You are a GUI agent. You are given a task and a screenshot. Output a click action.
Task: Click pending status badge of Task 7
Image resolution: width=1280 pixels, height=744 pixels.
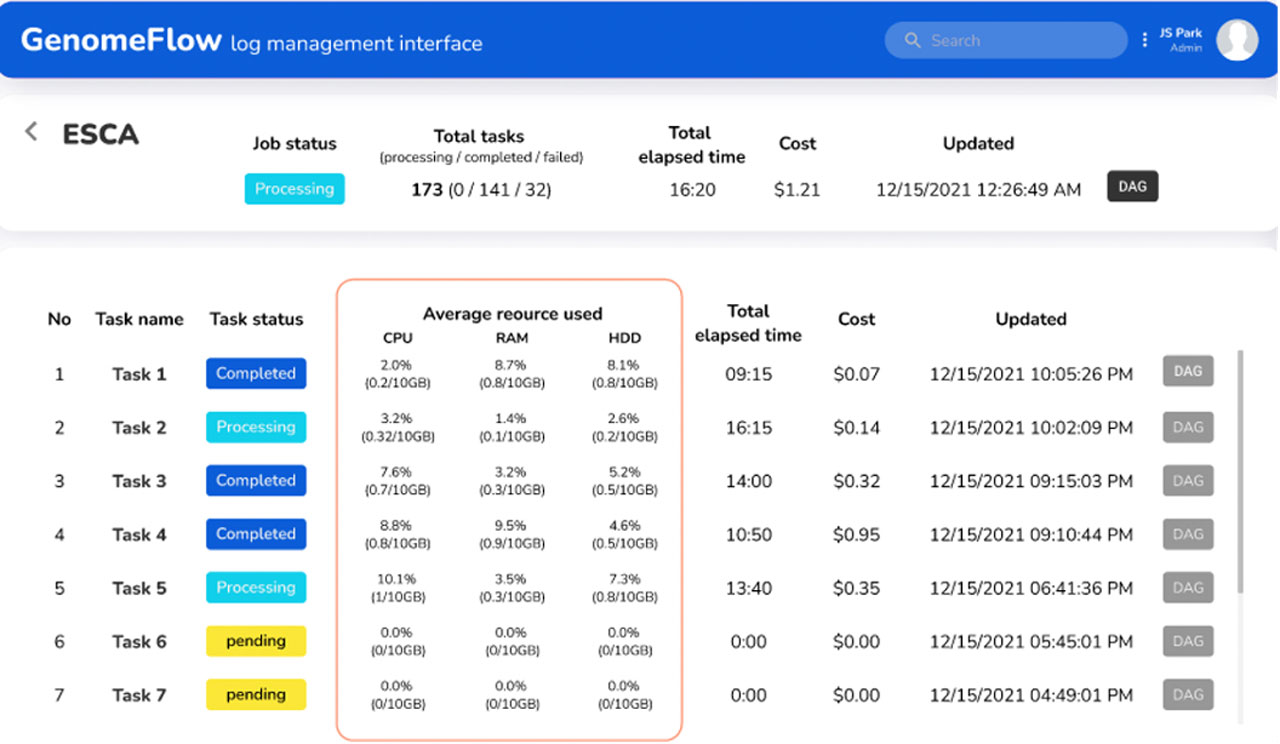(256, 694)
